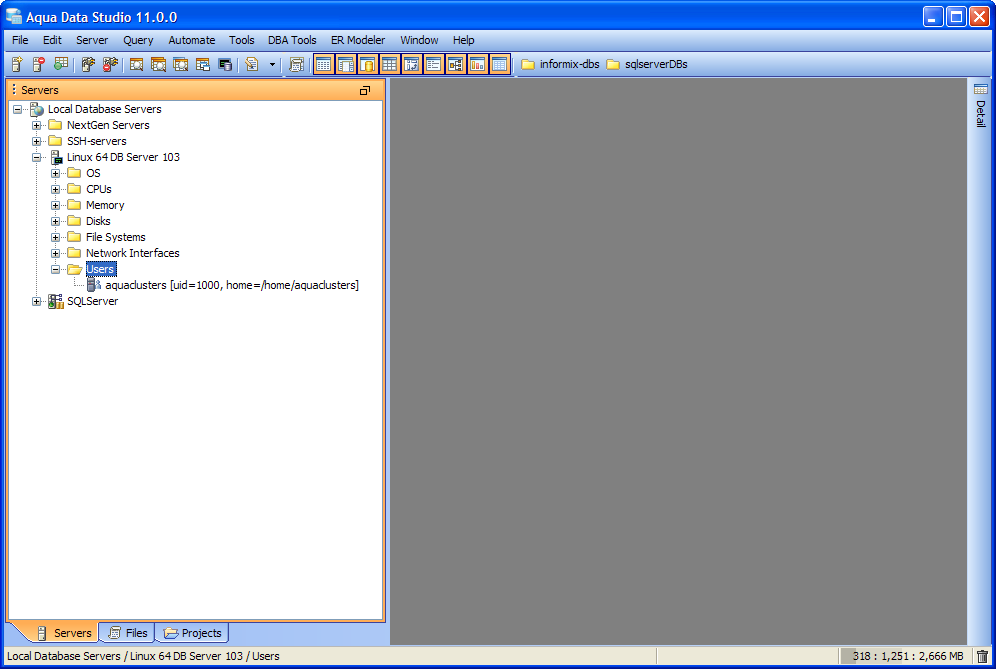Expand the NextGen Servers folder
Viewport: 996px width, 669px height.
coord(36,125)
